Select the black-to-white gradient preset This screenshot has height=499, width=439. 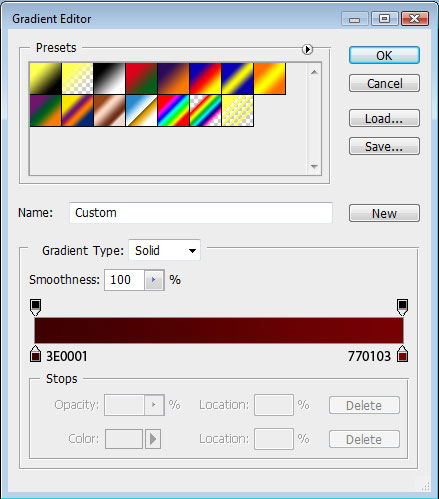point(110,79)
